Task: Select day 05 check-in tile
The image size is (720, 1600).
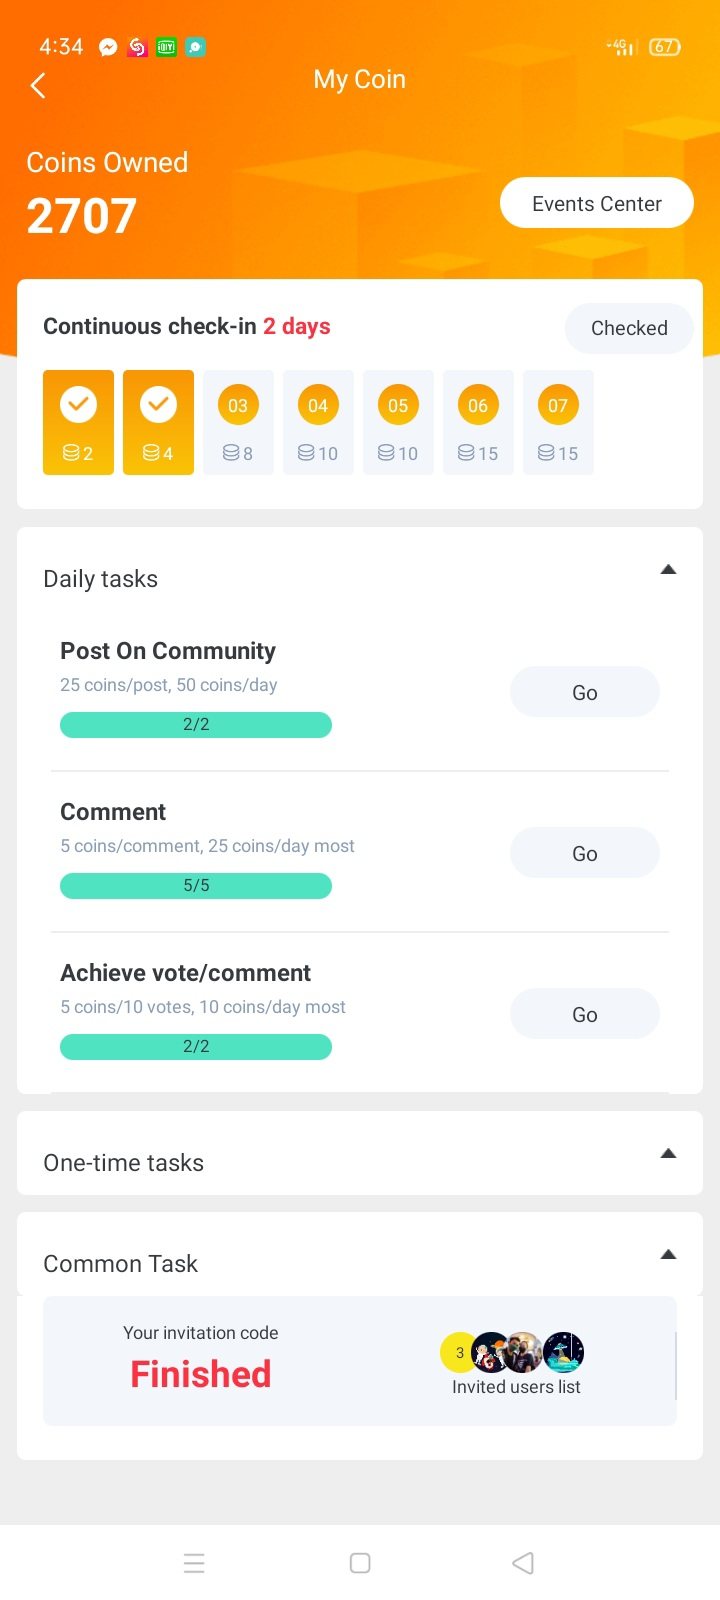Action: (398, 422)
